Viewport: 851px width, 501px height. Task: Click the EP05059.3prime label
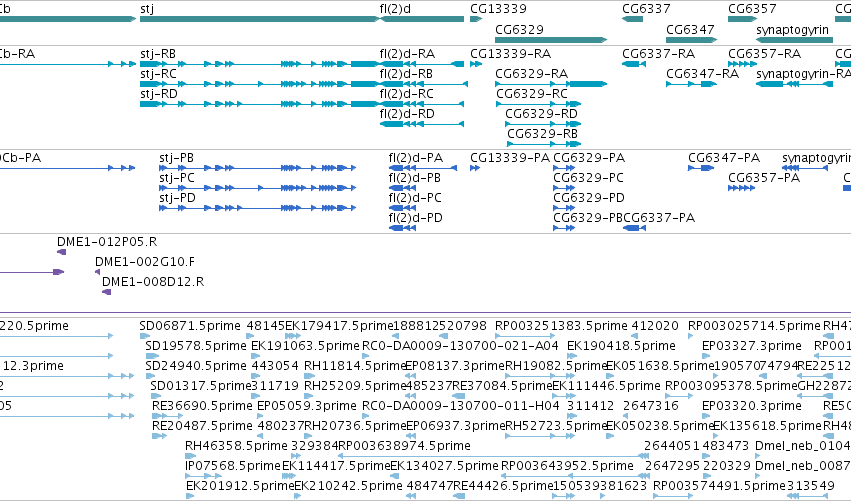(x=307, y=406)
